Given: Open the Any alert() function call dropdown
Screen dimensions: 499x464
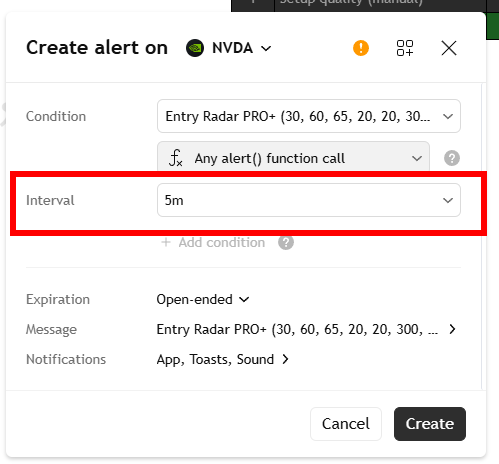Looking at the screenshot, I should 293,158.
